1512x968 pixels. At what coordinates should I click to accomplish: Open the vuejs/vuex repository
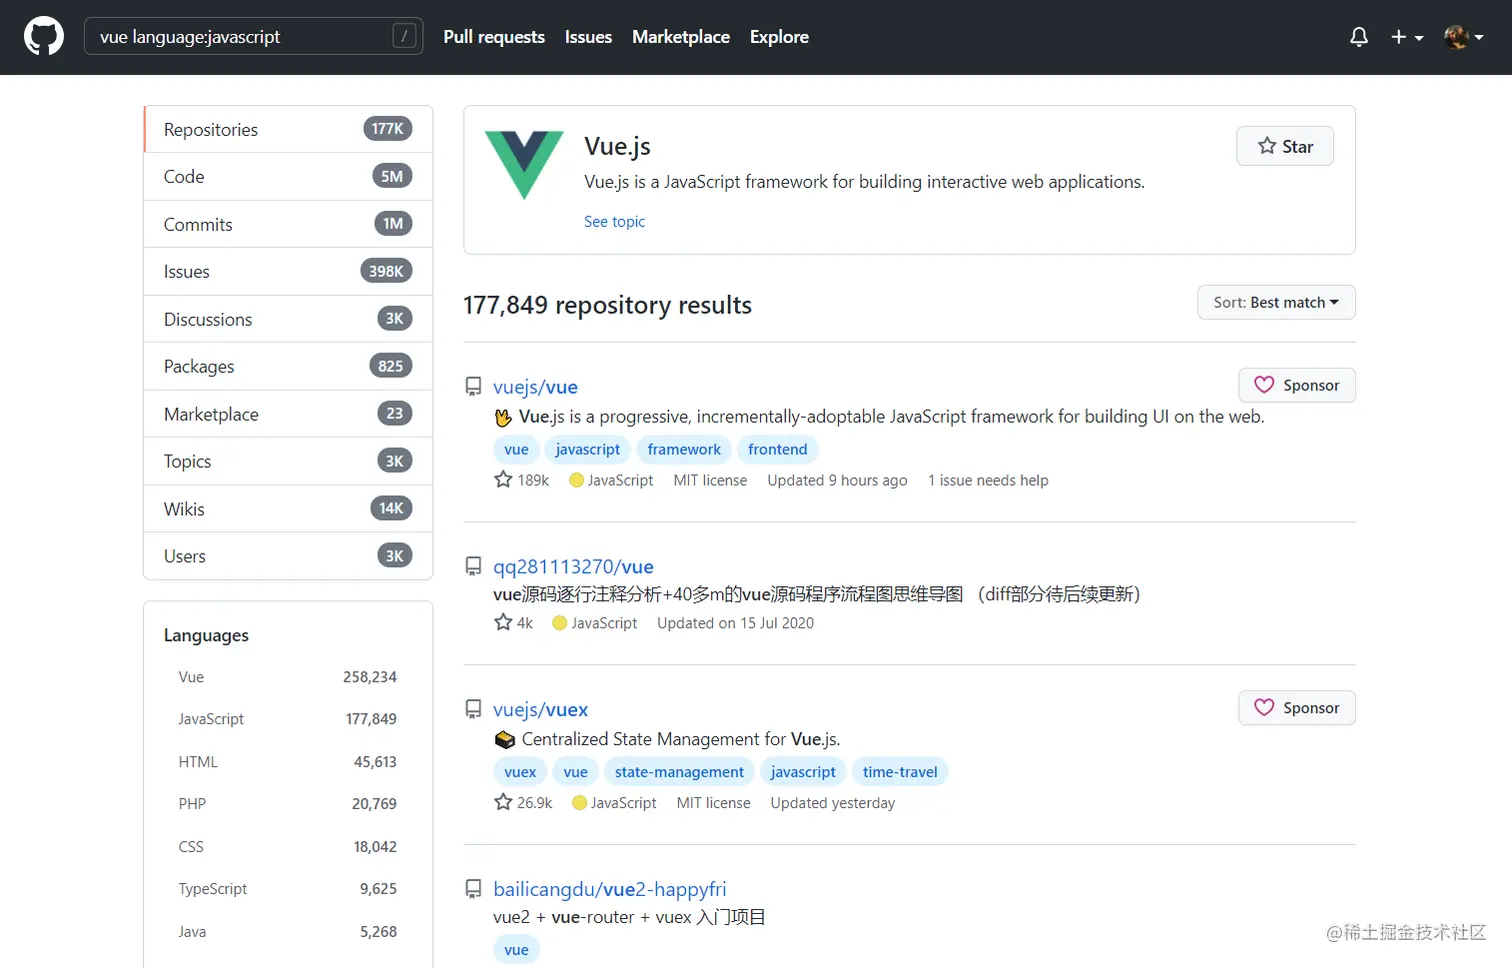coord(540,710)
